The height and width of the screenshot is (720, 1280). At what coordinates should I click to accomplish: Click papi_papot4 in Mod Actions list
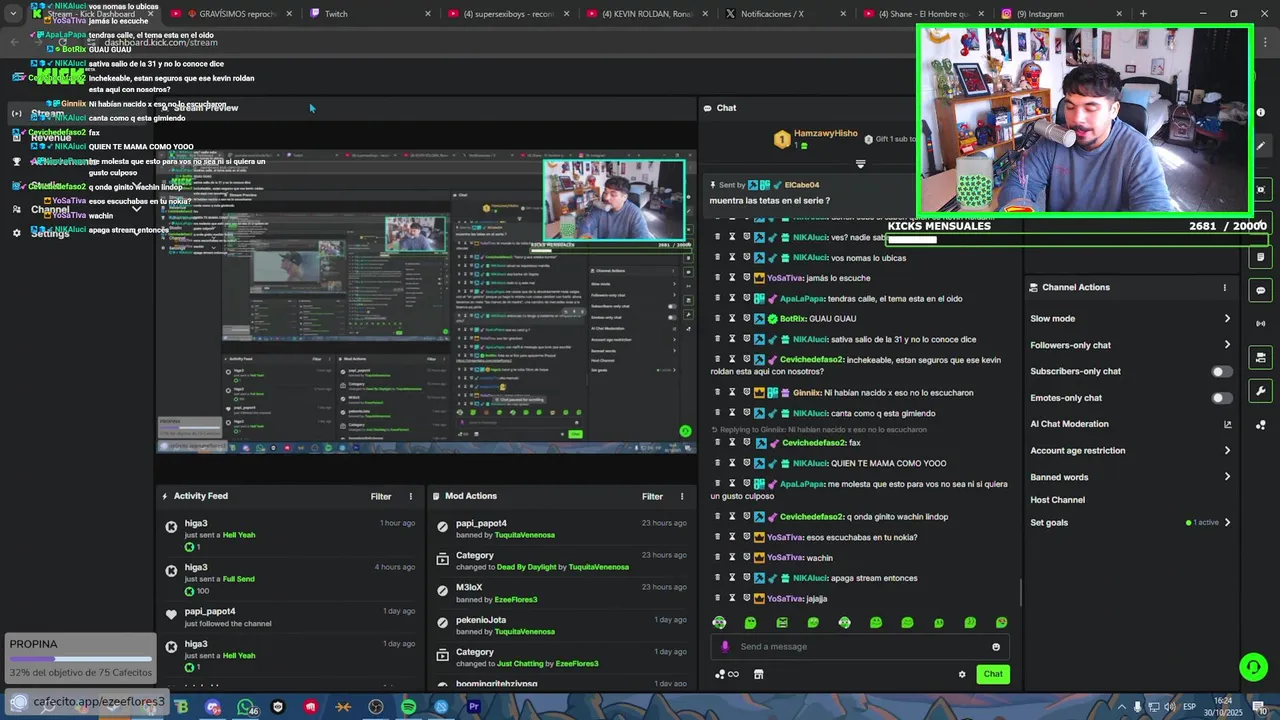481,523
